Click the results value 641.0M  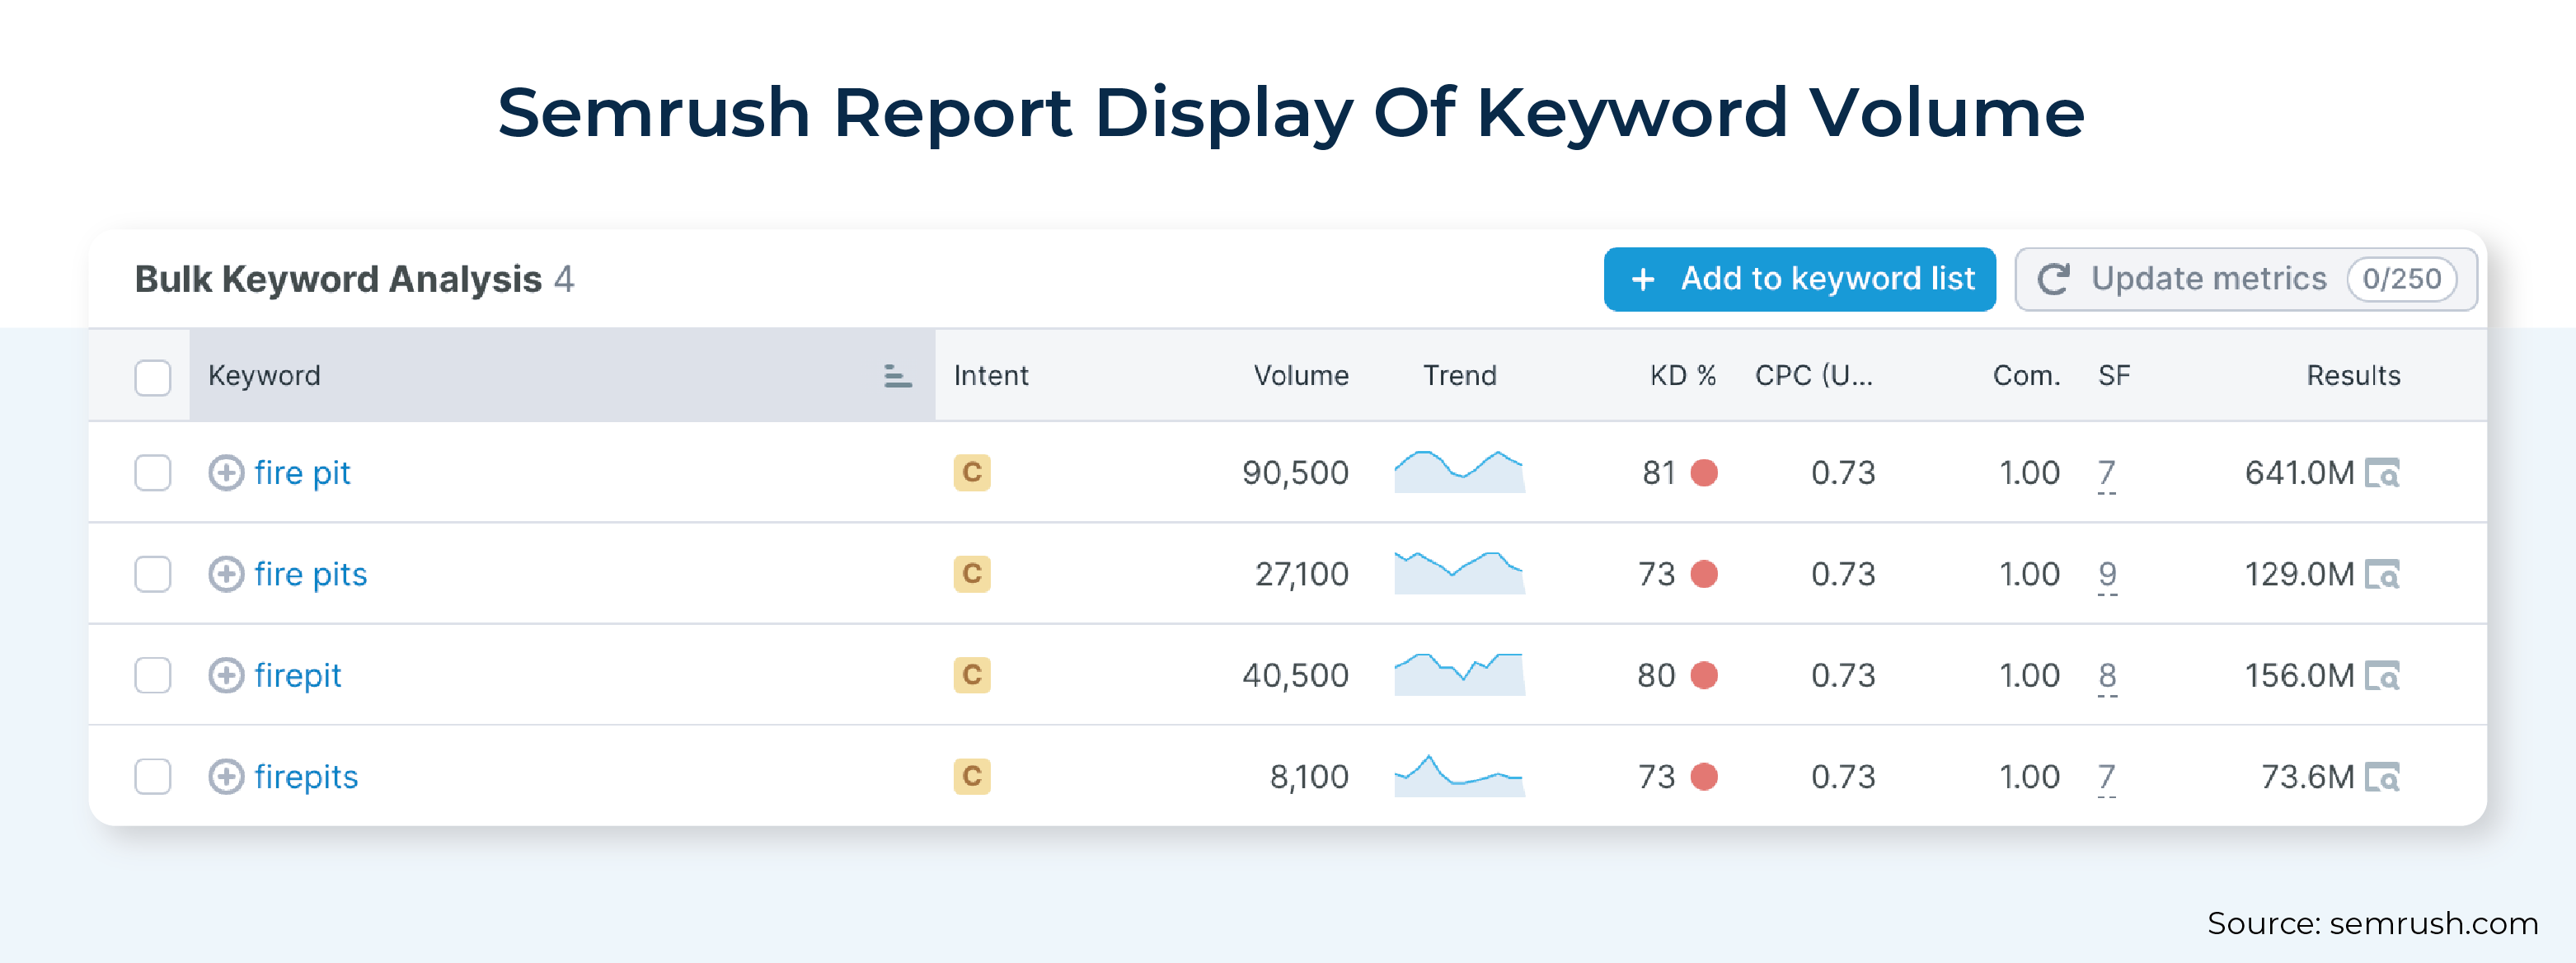click(2299, 473)
